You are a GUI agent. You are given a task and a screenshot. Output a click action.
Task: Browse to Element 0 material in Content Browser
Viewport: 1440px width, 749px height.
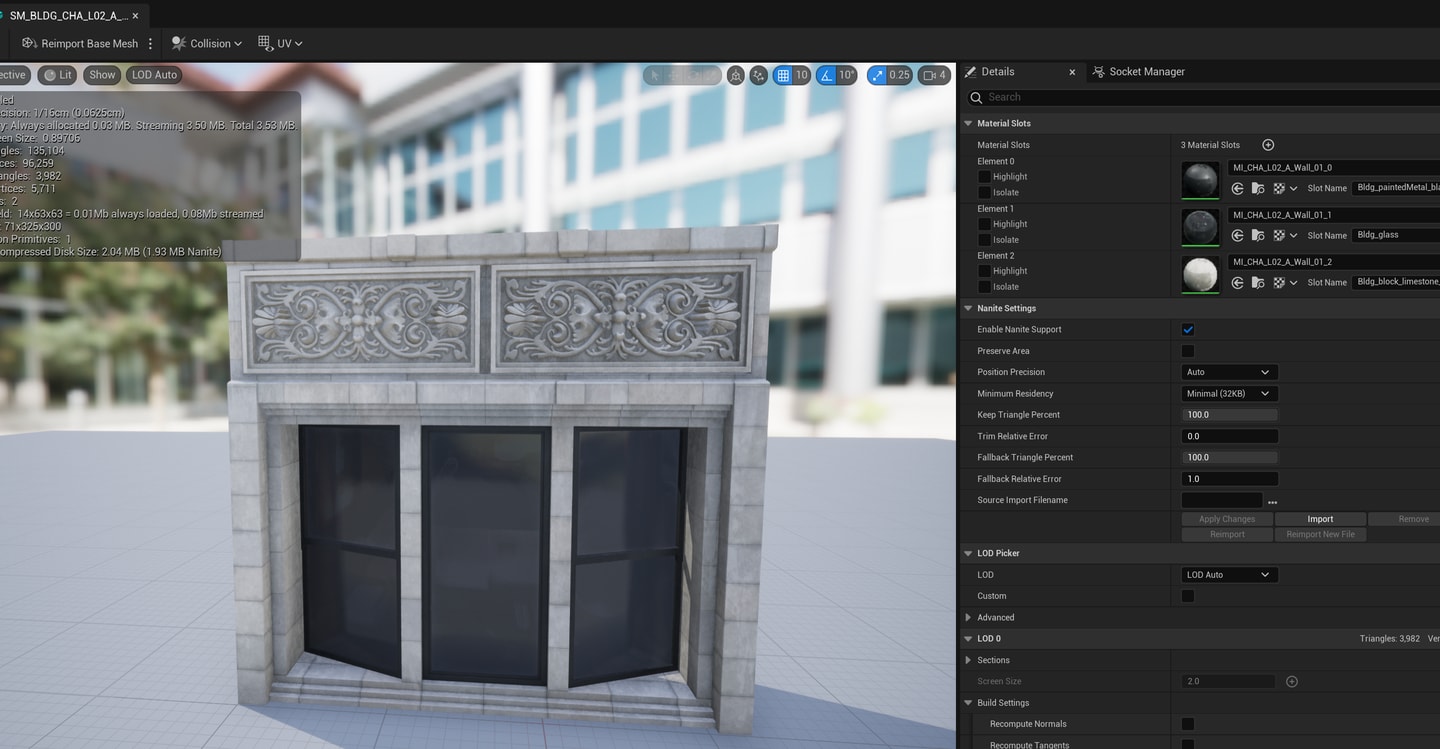[x=1258, y=188]
